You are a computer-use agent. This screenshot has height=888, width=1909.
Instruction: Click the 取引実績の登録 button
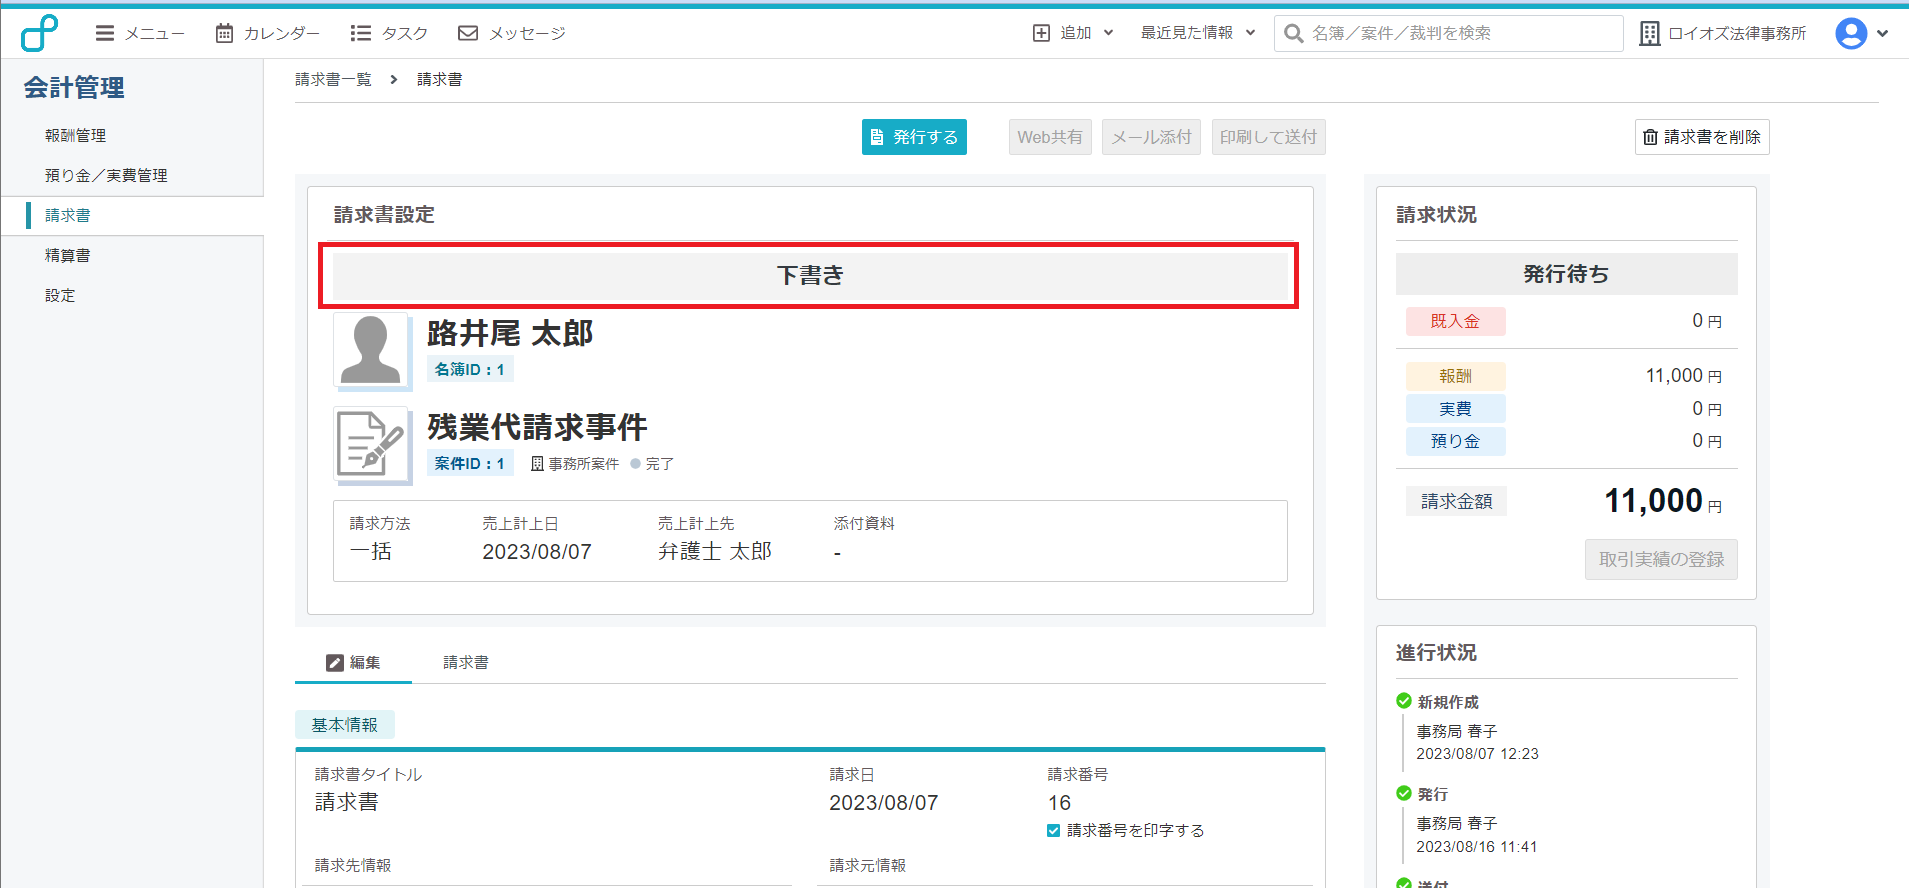tap(1661, 559)
